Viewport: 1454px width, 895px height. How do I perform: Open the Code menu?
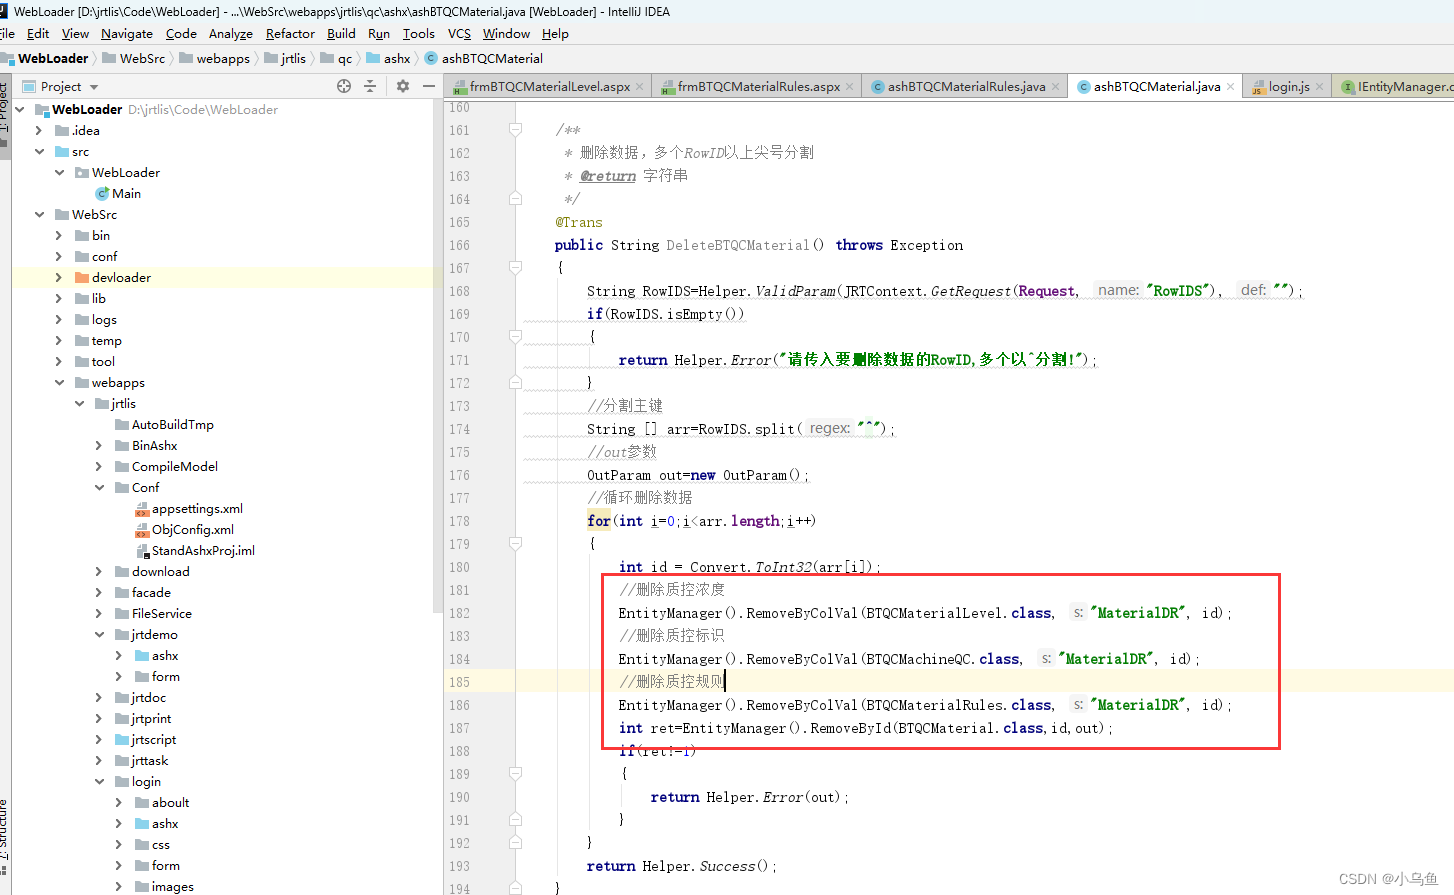pyautogui.click(x=181, y=33)
